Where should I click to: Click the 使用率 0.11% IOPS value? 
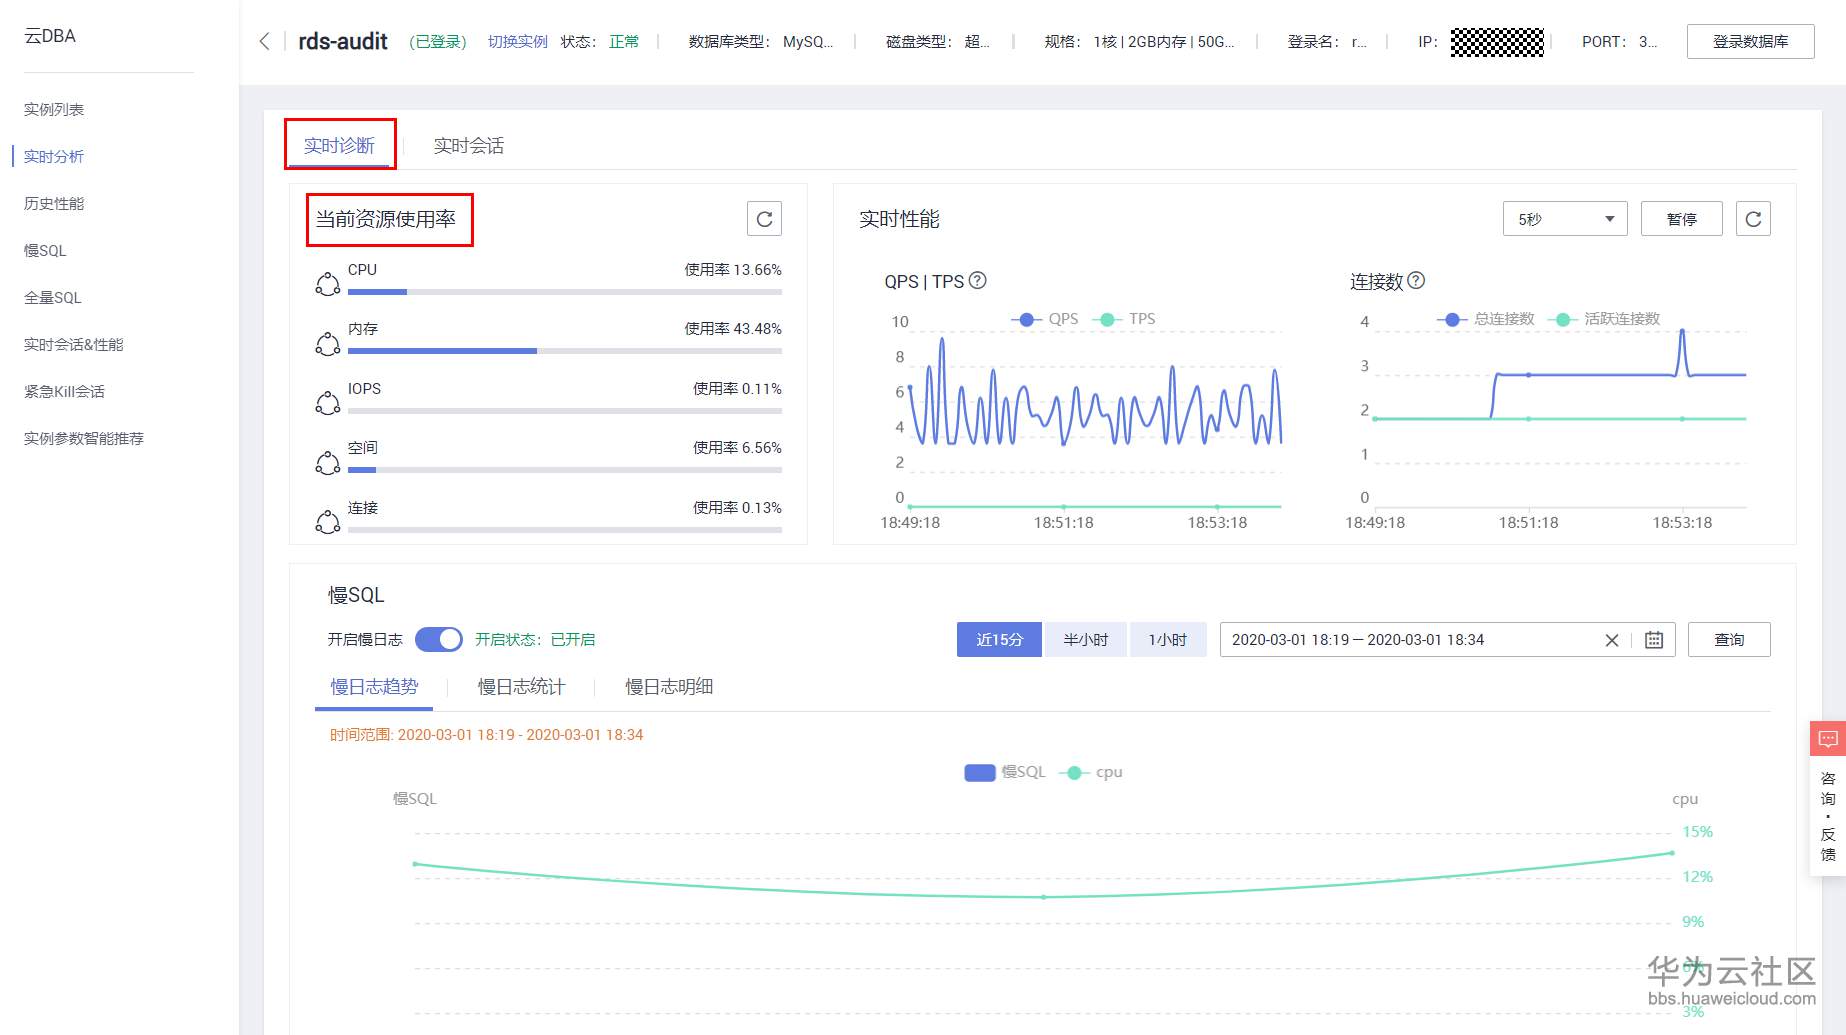pos(737,389)
